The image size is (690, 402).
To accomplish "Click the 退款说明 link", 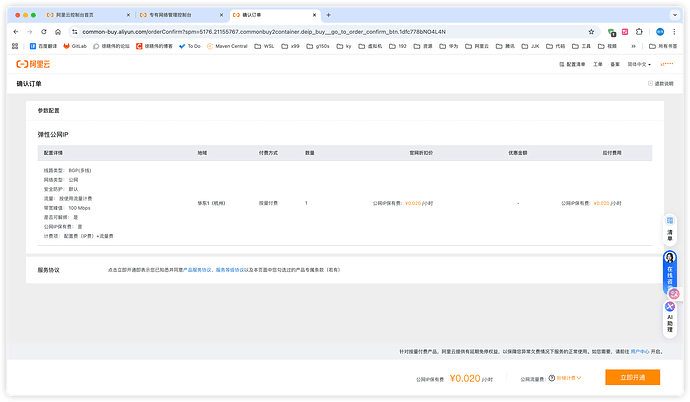I will tap(664, 83).
